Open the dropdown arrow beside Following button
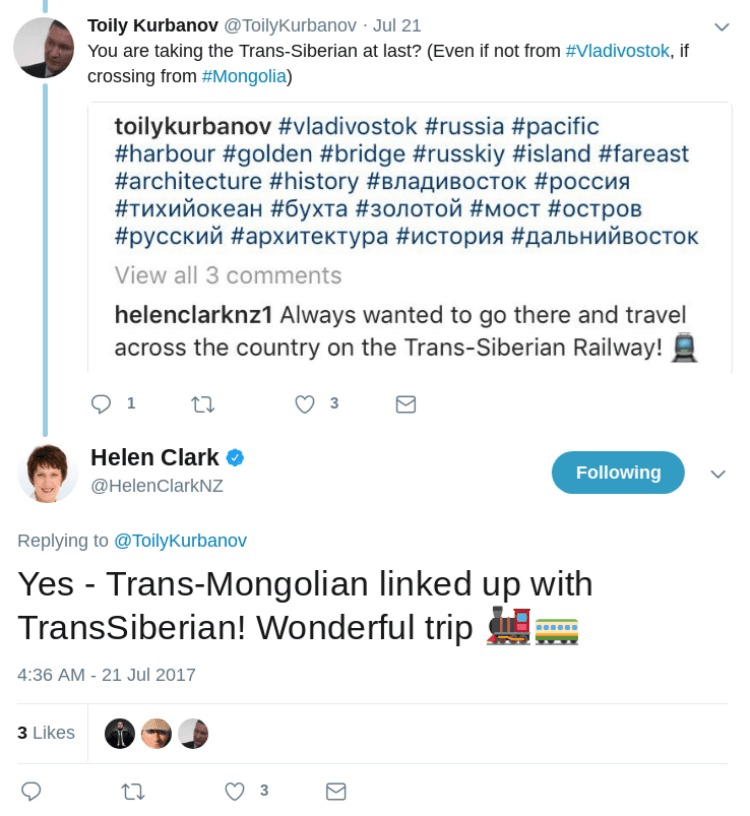The width and height of the screenshot is (750, 816). click(x=717, y=474)
